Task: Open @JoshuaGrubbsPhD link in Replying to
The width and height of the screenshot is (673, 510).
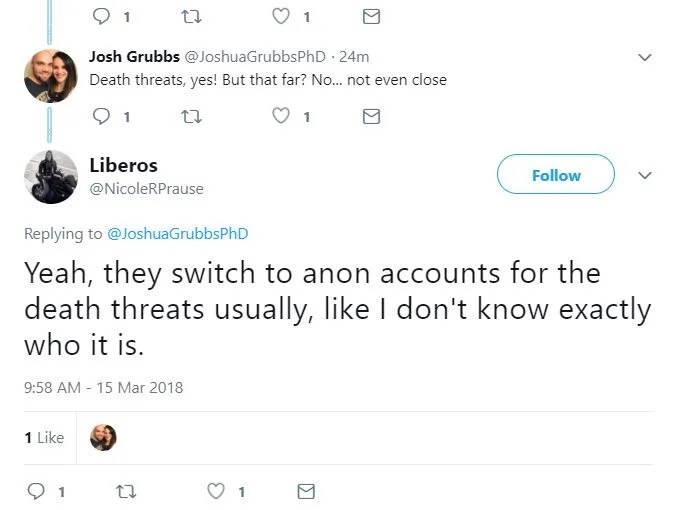Action: [177, 234]
